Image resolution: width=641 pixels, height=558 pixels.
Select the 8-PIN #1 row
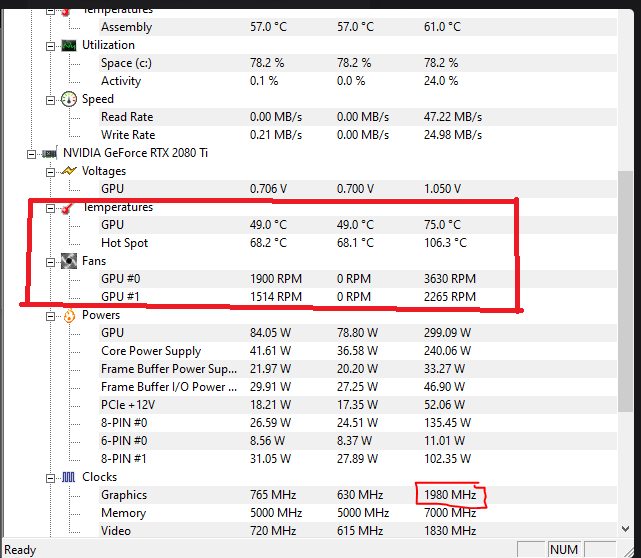[x=358, y=459]
